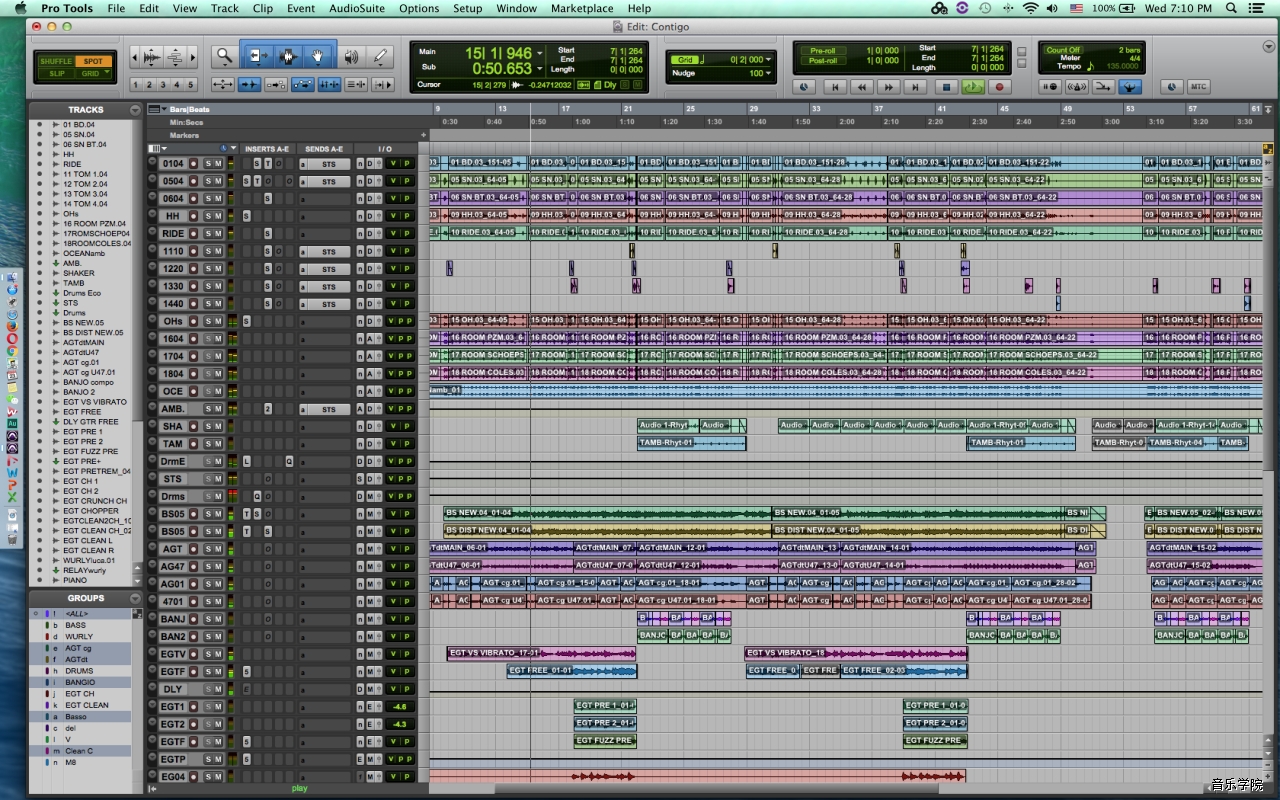
Task: Expand the Groups list options menu
Action: coord(135,598)
